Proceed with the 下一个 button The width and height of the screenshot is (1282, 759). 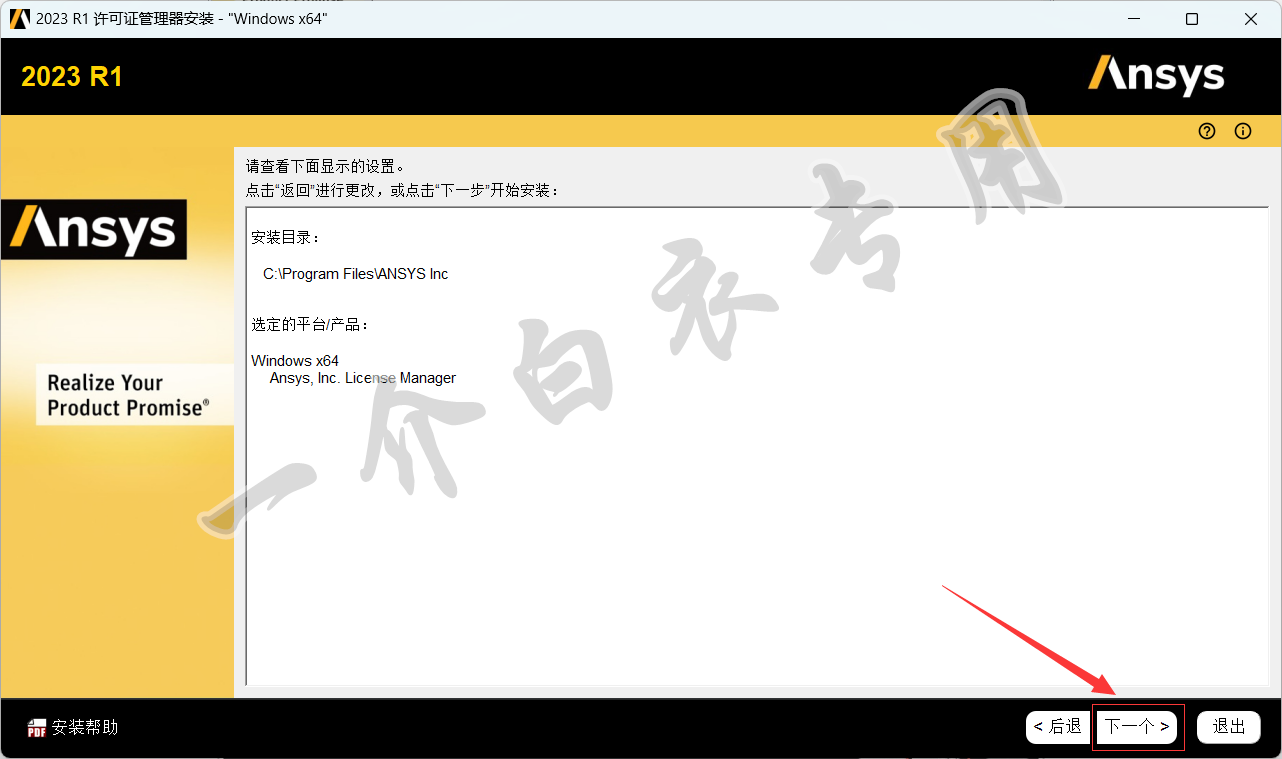1137,727
